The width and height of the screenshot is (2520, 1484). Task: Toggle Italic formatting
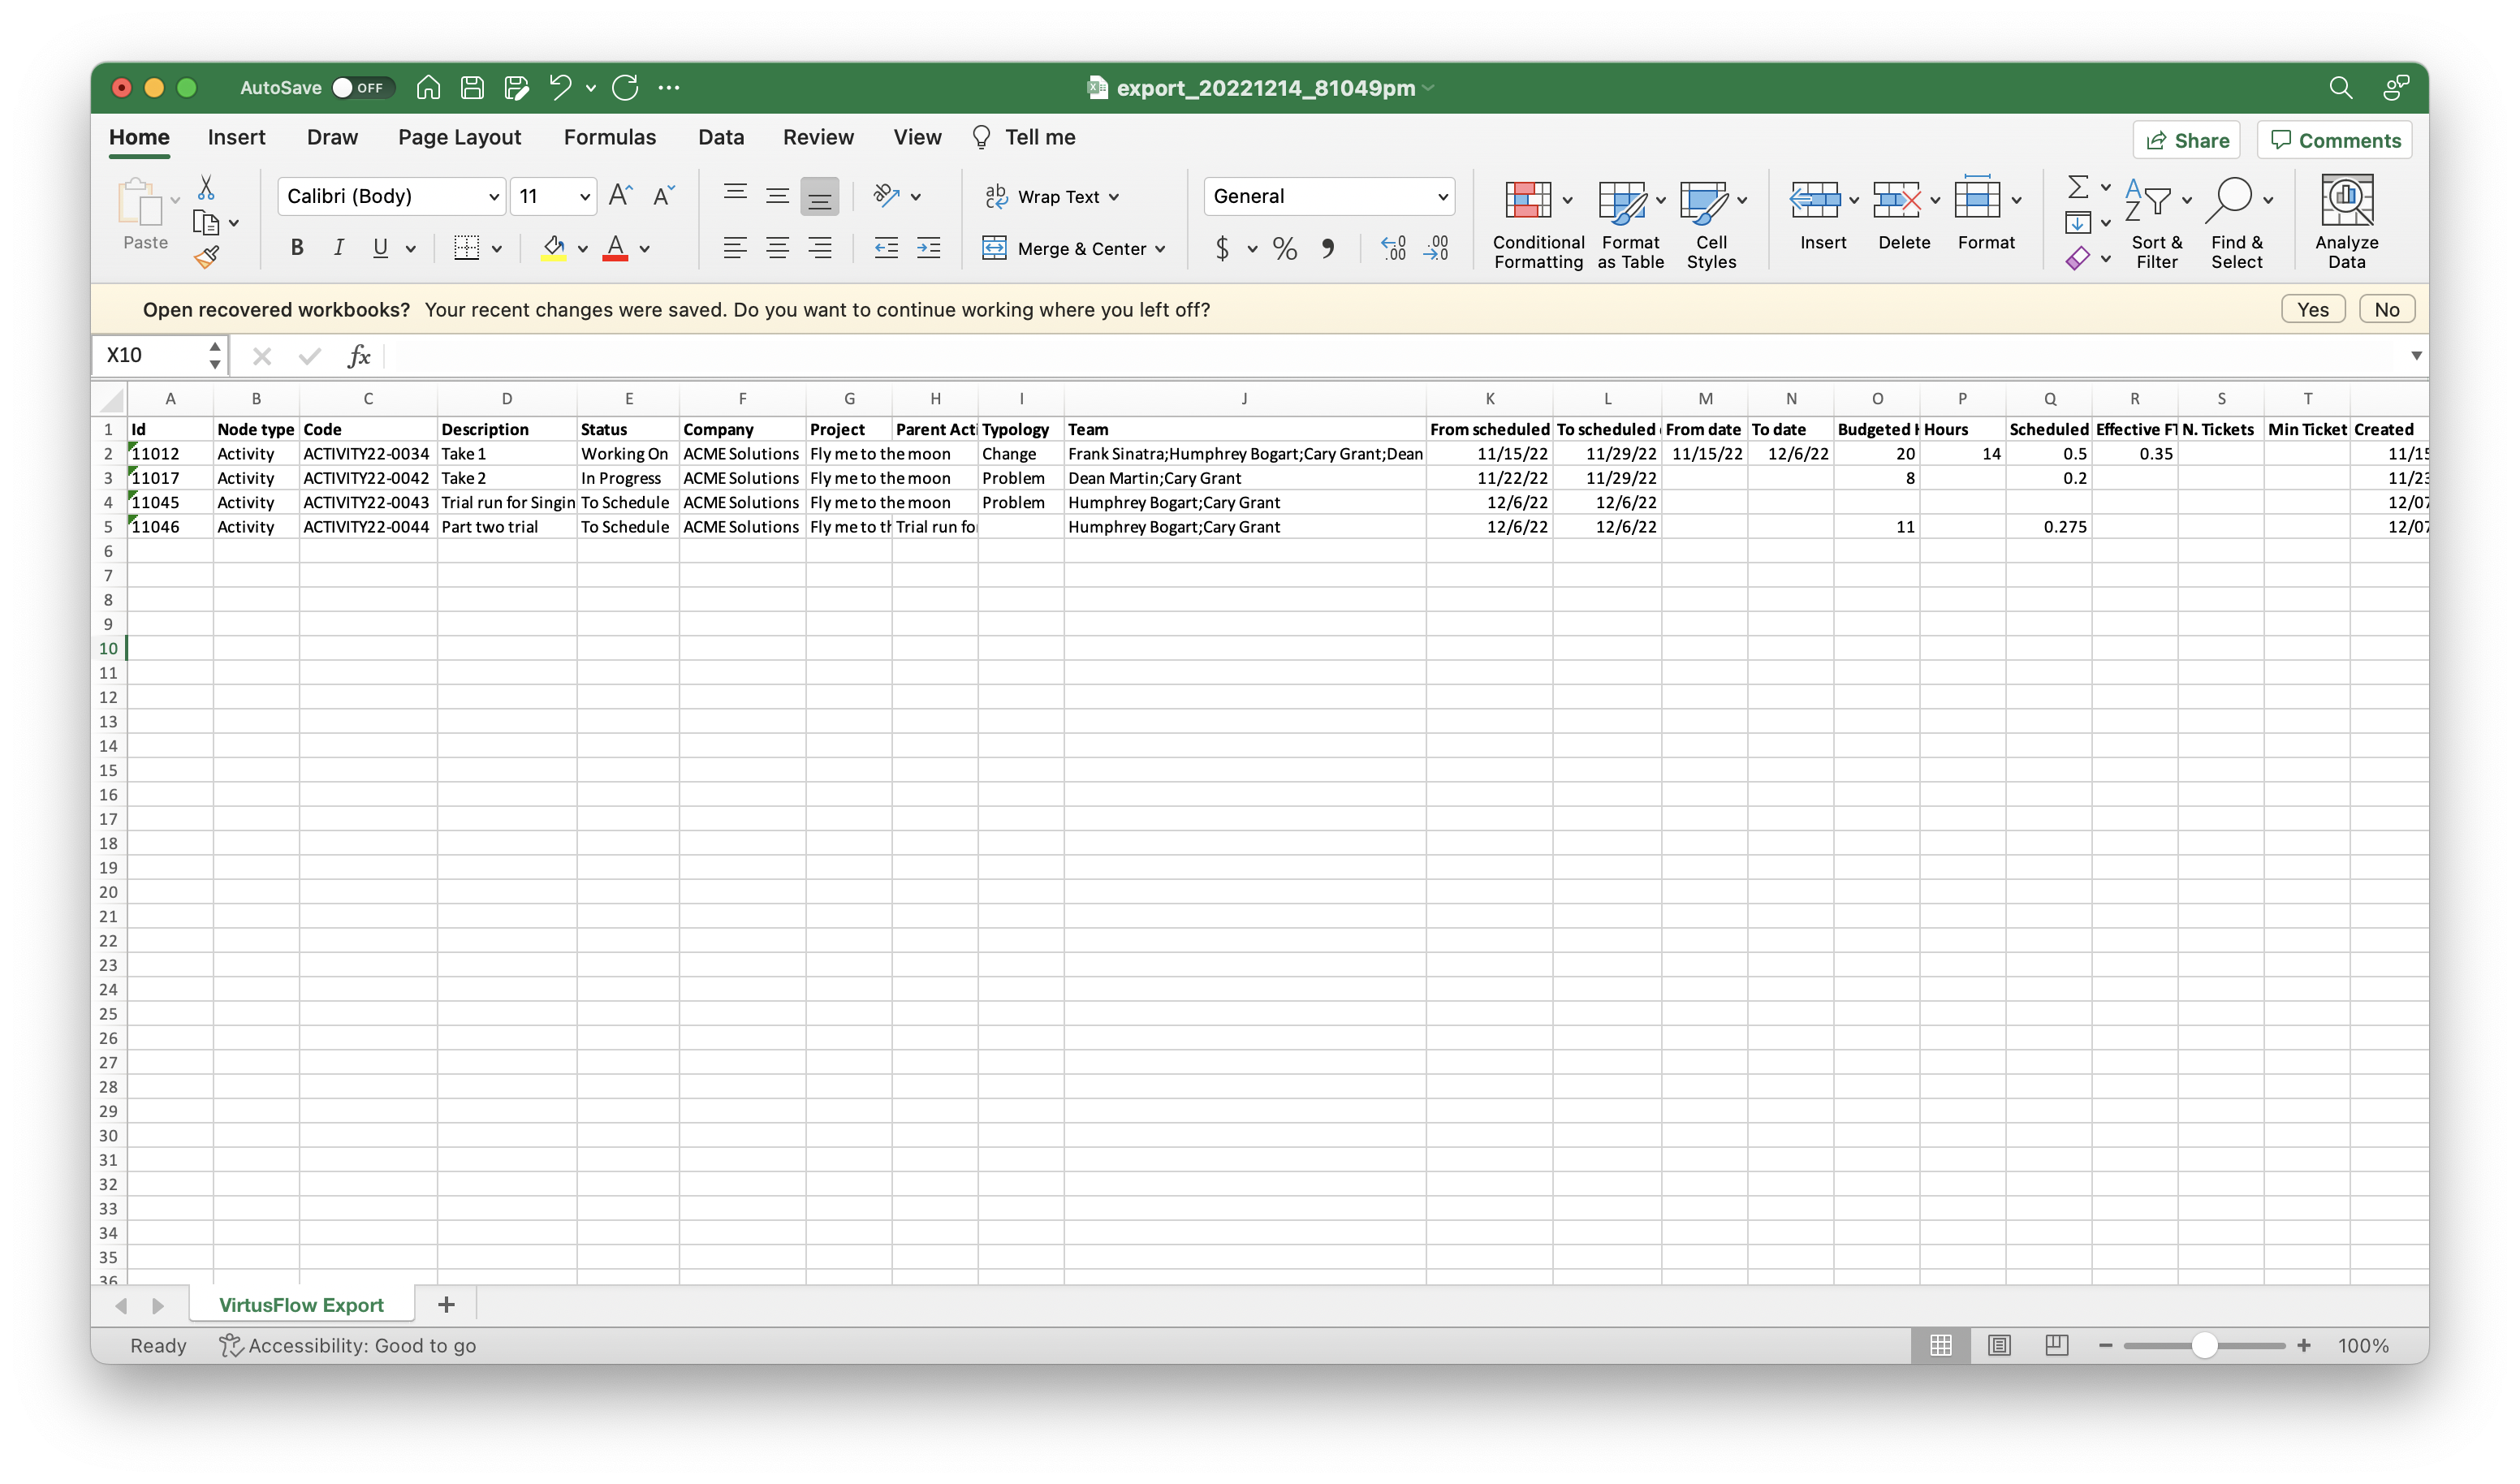[x=339, y=248]
